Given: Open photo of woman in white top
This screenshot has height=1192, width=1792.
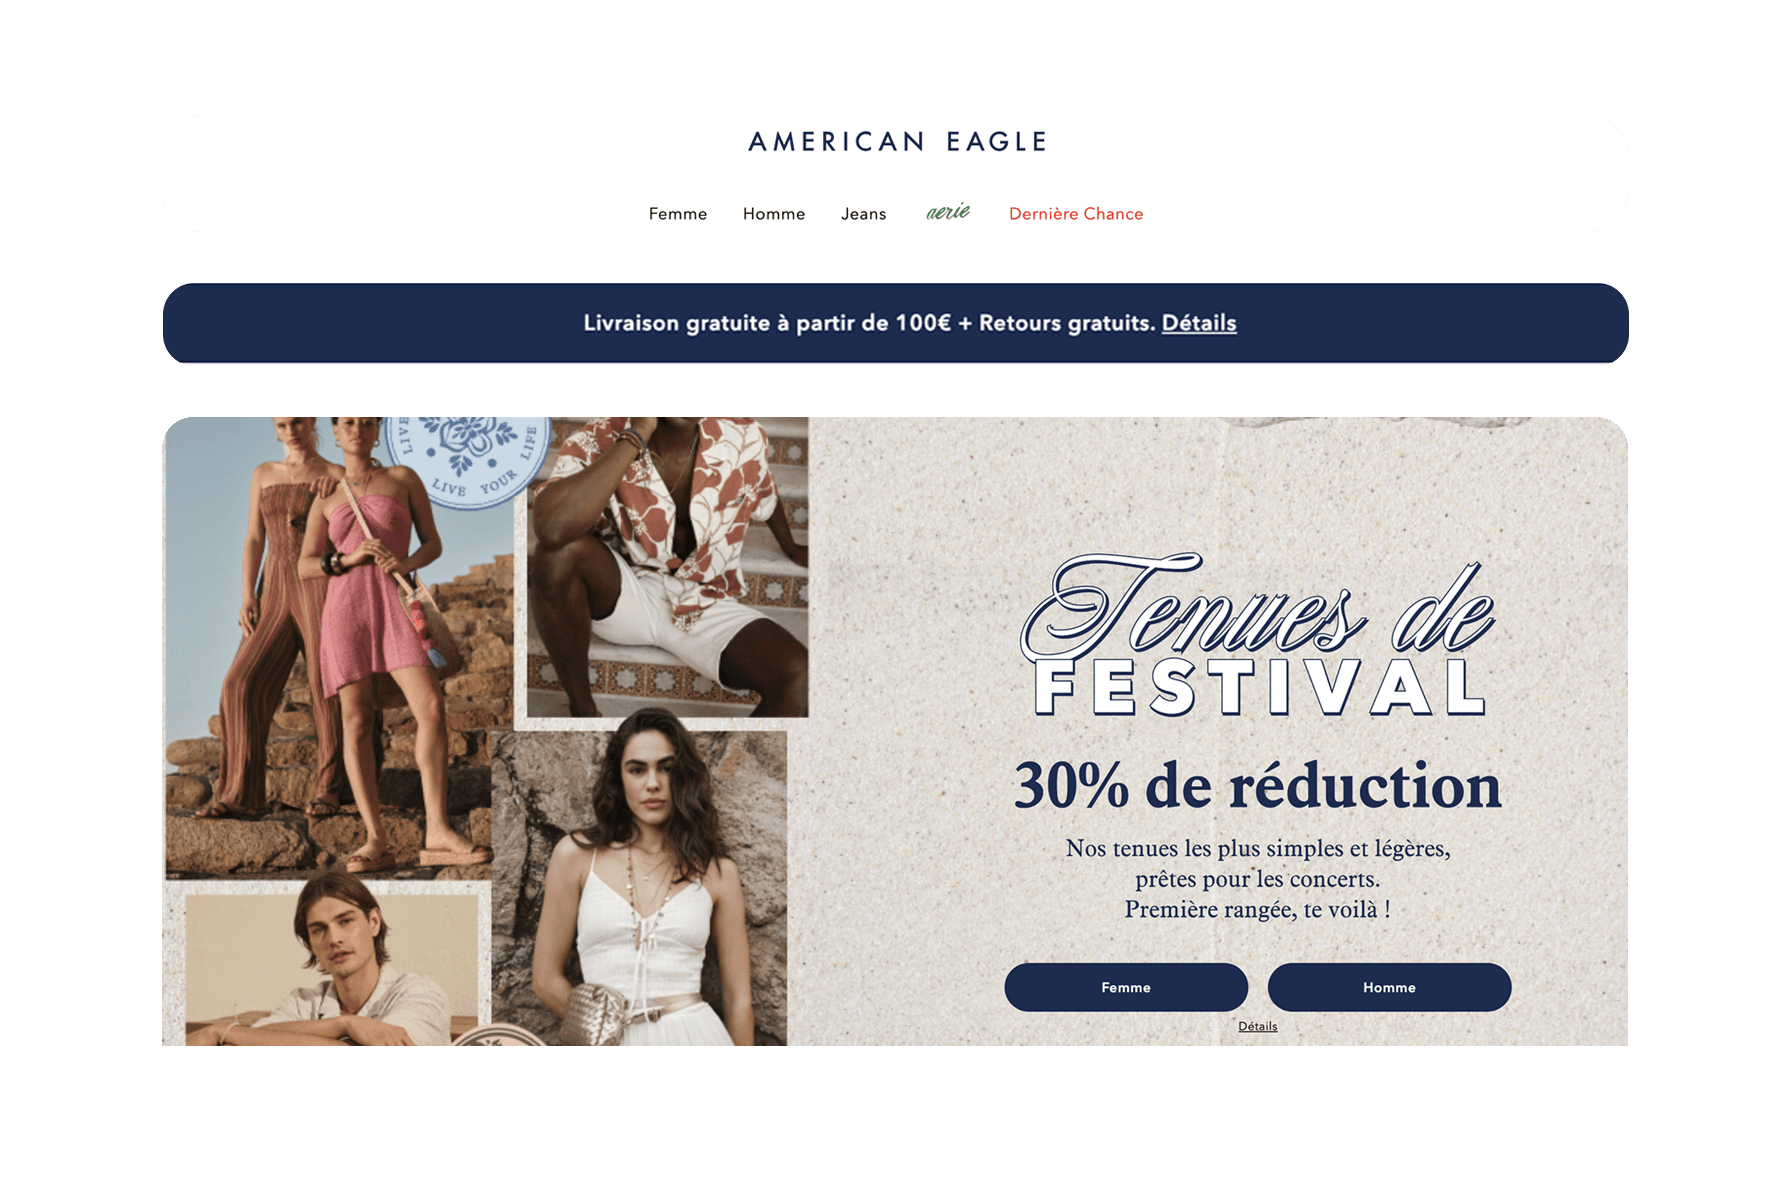Looking at the screenshot, I should click(639, 888).
